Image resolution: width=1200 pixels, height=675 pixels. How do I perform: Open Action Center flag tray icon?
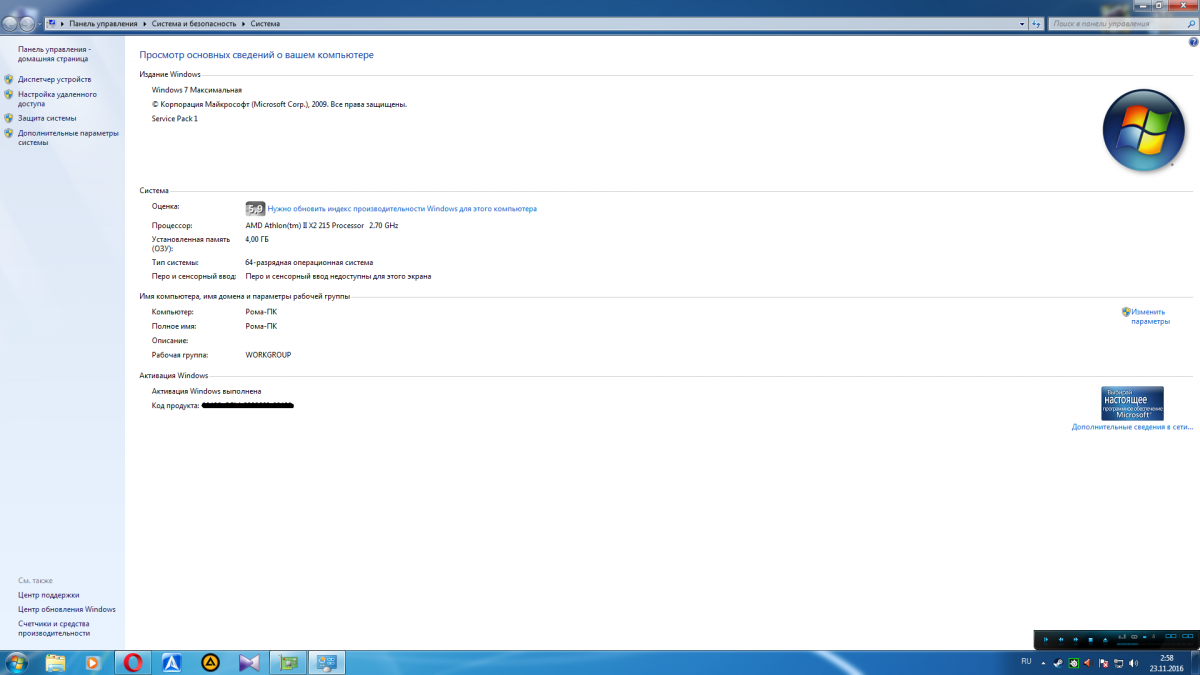(1104, 663)
